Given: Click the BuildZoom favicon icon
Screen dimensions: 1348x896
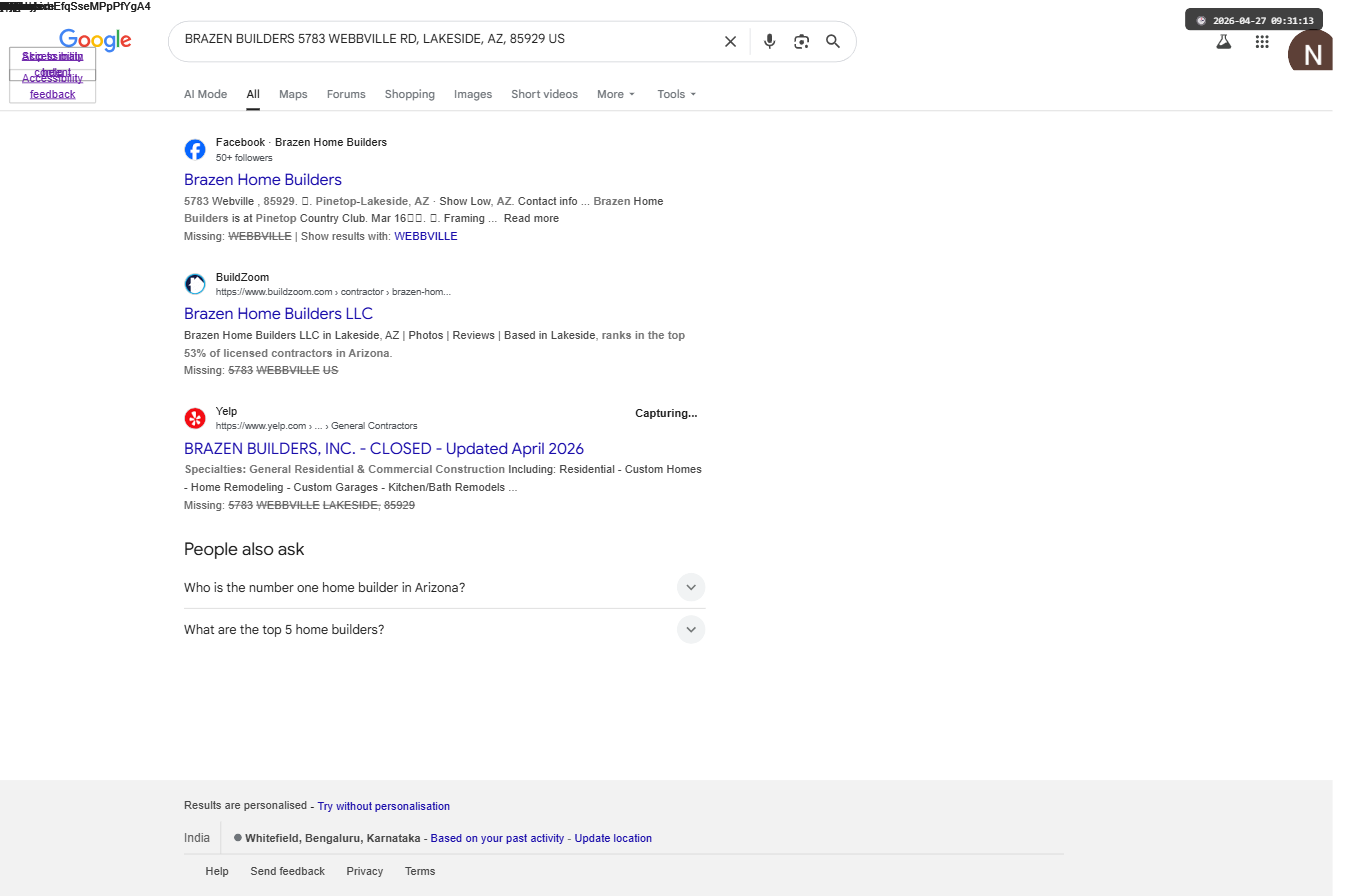Looking at the screenshot, I should click(x=195, y=284).
